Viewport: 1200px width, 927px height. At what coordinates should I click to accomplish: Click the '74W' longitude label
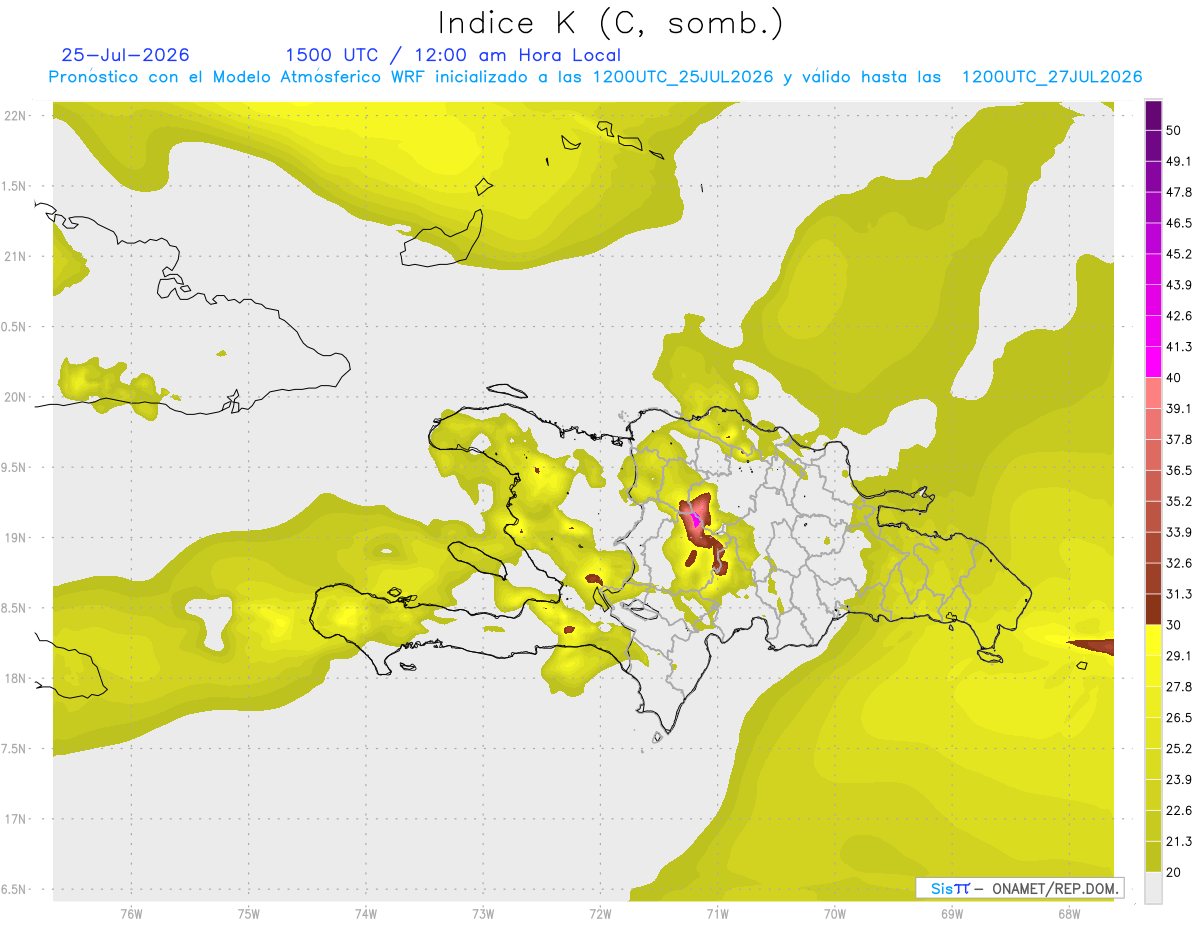[365, 914]
